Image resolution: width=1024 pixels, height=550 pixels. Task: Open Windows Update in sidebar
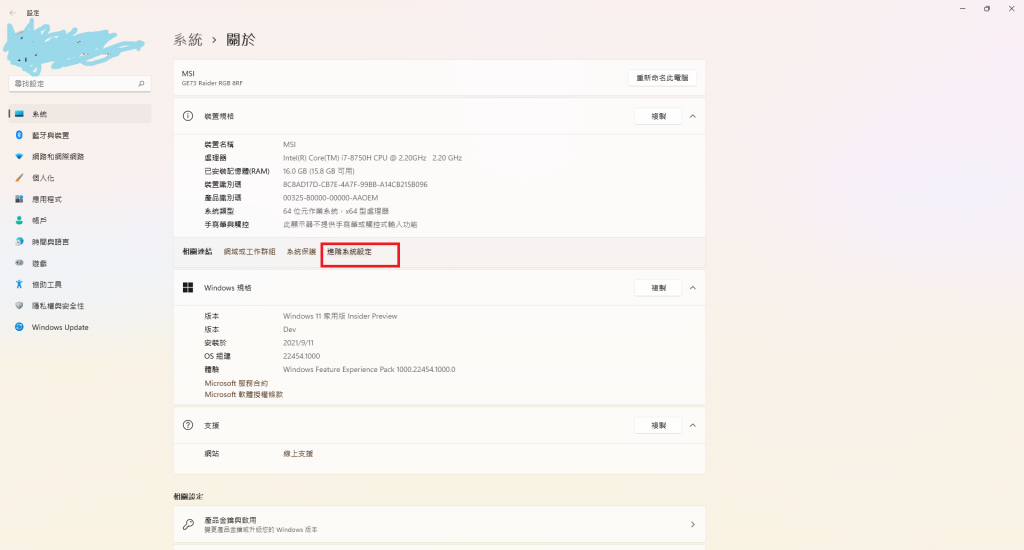pyautogui.click(x=80, y=327)
